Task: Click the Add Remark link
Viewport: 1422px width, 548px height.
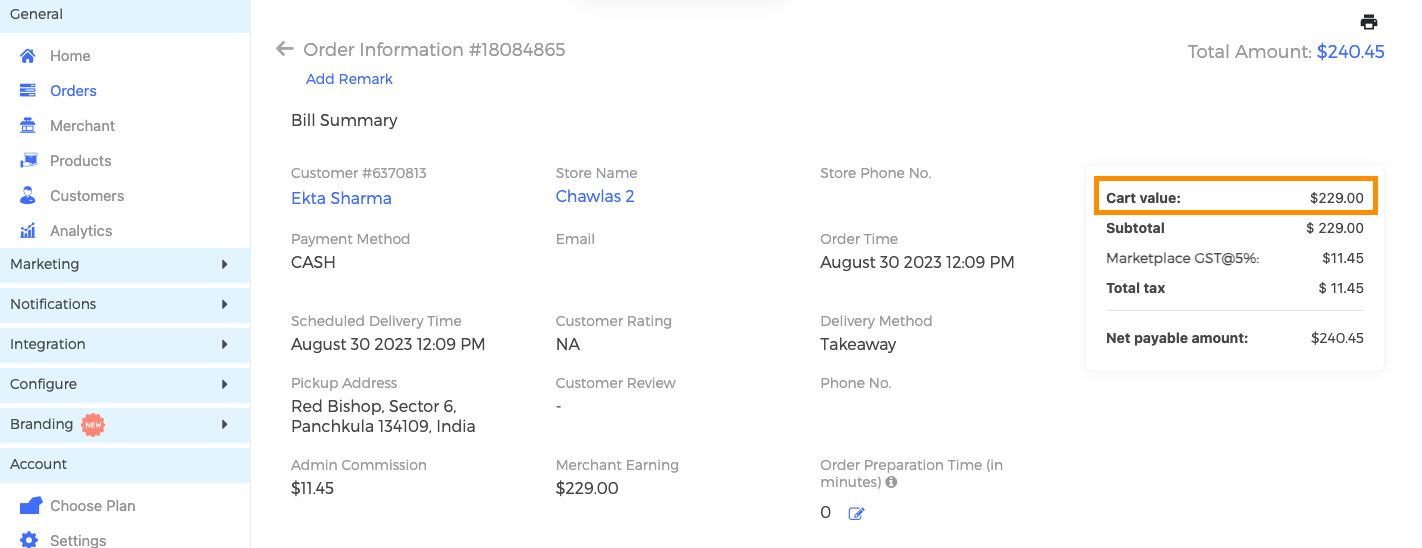Action: pos(349,79)
